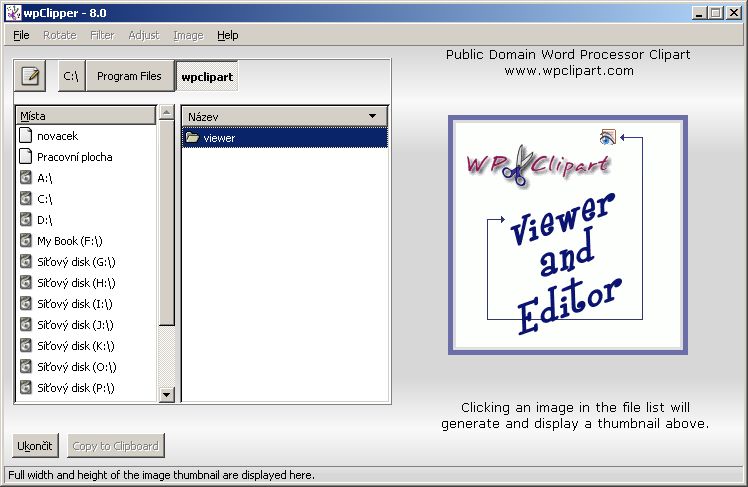Screen dimensions: 748x487
Task: Click the Síťový disk (K:\) drive icon
Action: [26, 346]
